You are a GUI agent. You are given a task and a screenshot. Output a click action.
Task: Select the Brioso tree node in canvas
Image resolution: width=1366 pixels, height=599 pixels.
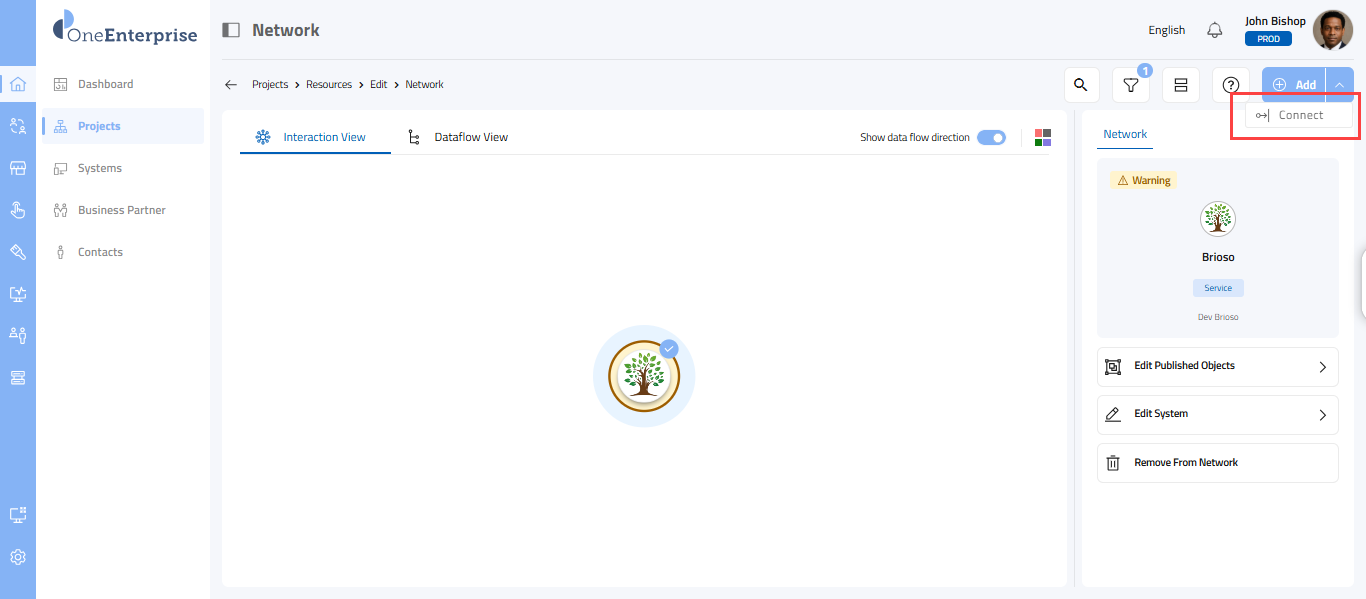pos(644,376)
